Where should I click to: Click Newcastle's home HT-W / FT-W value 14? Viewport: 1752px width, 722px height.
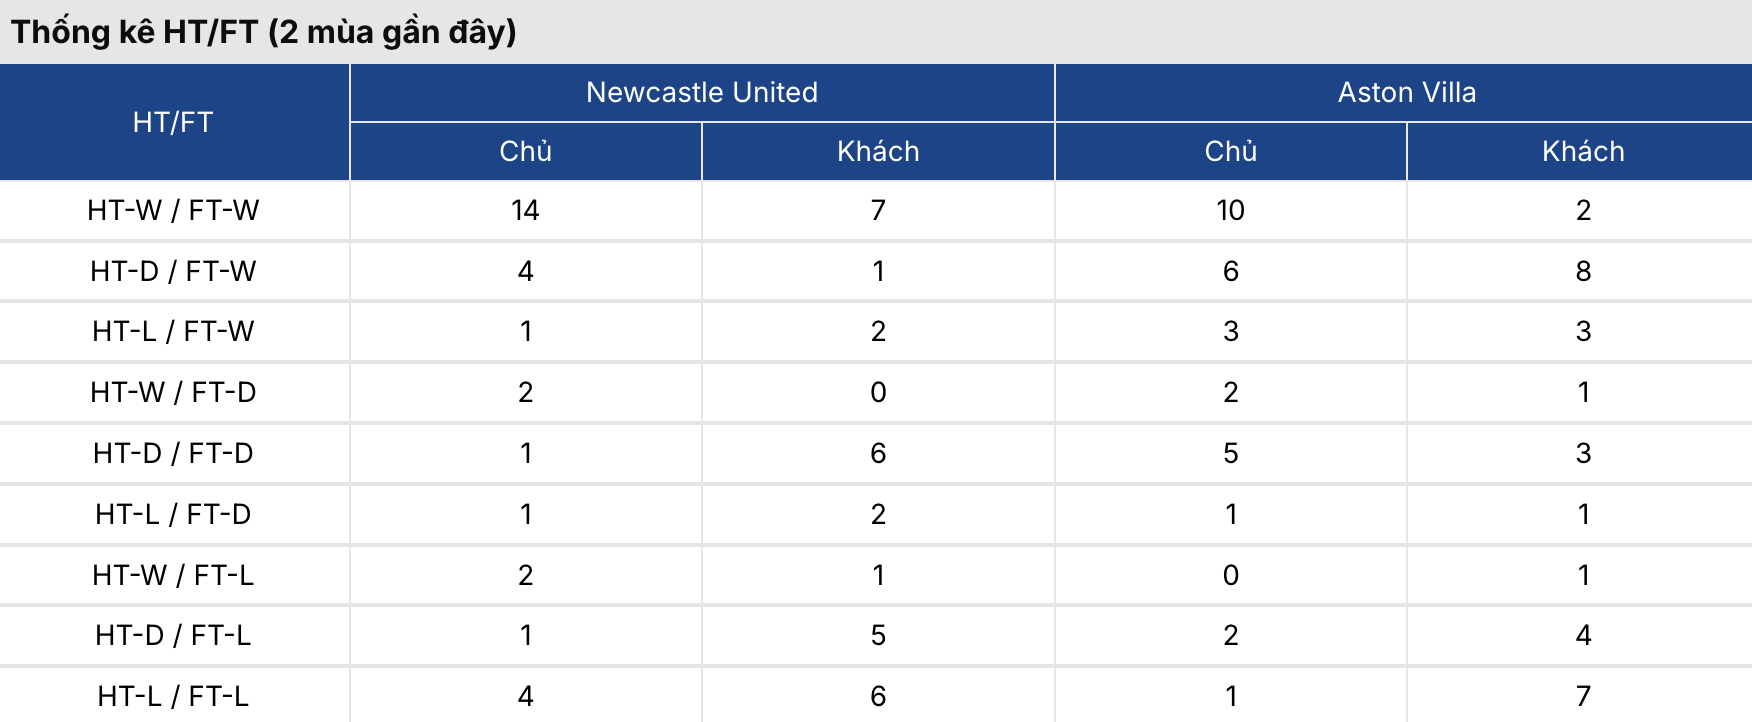coord(525,210)
